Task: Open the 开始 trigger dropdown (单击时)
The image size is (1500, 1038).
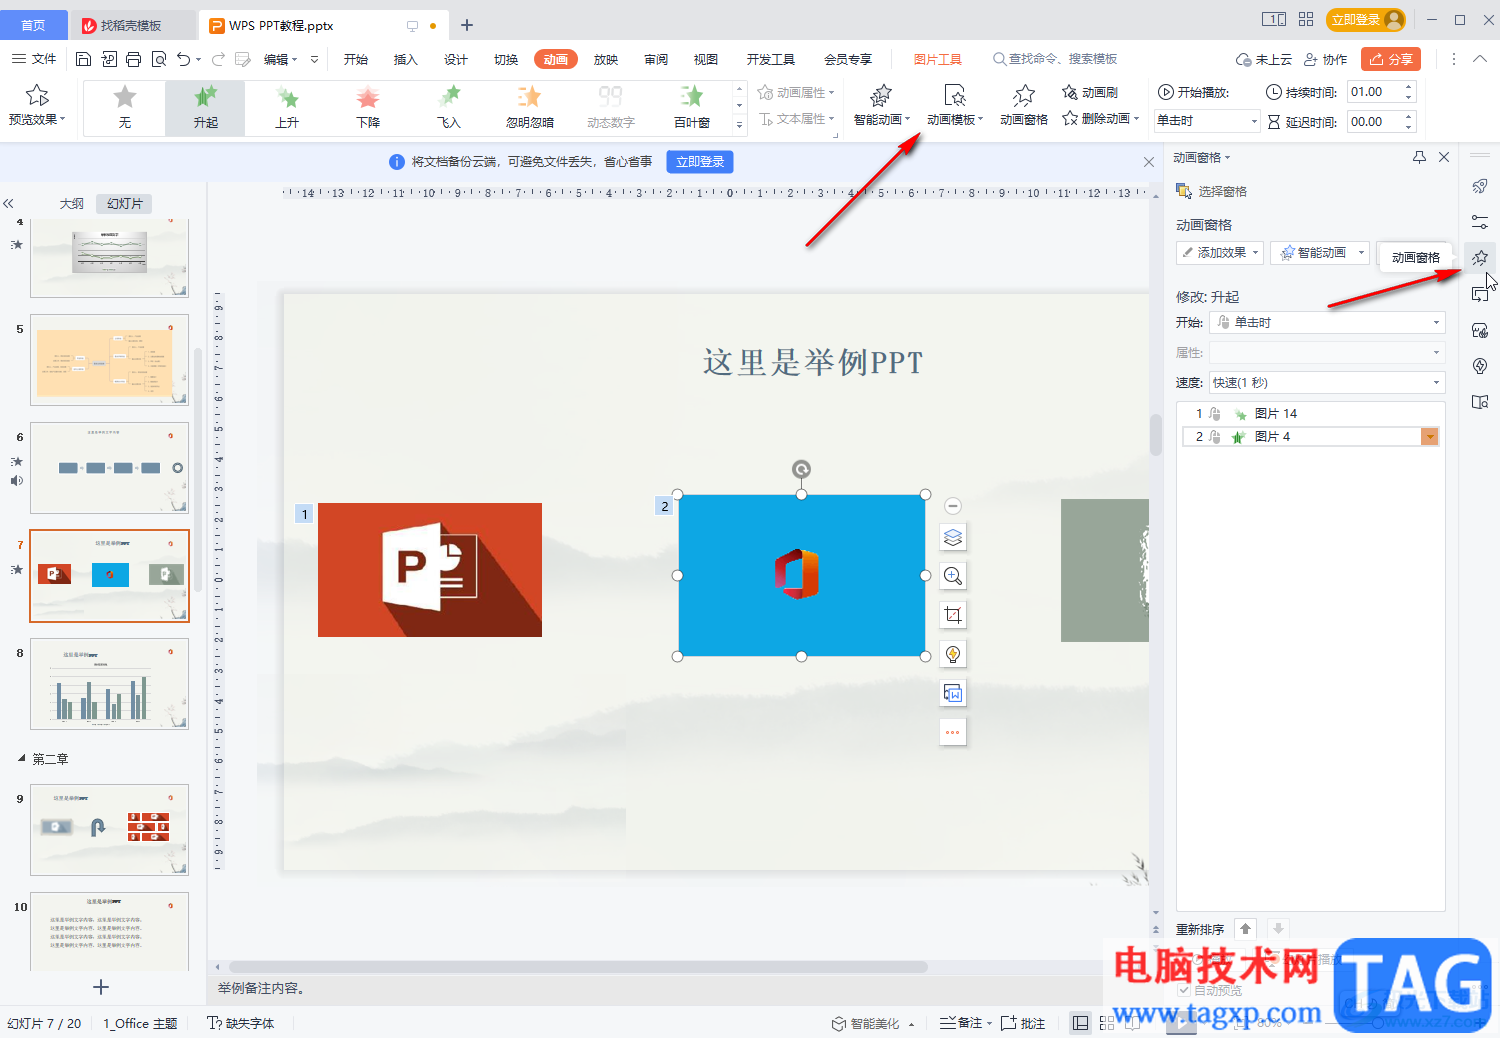Action: pos(1327,322)
